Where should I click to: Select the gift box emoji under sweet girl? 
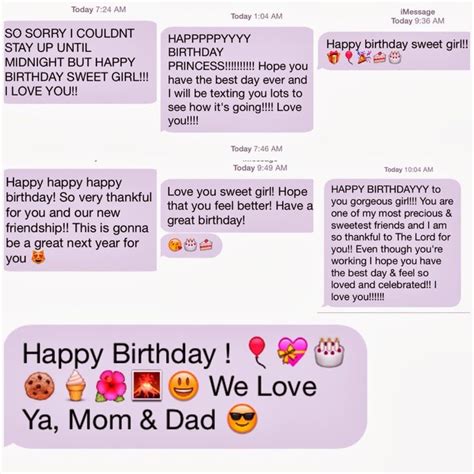pyautogui.click(x=333, y=57)
